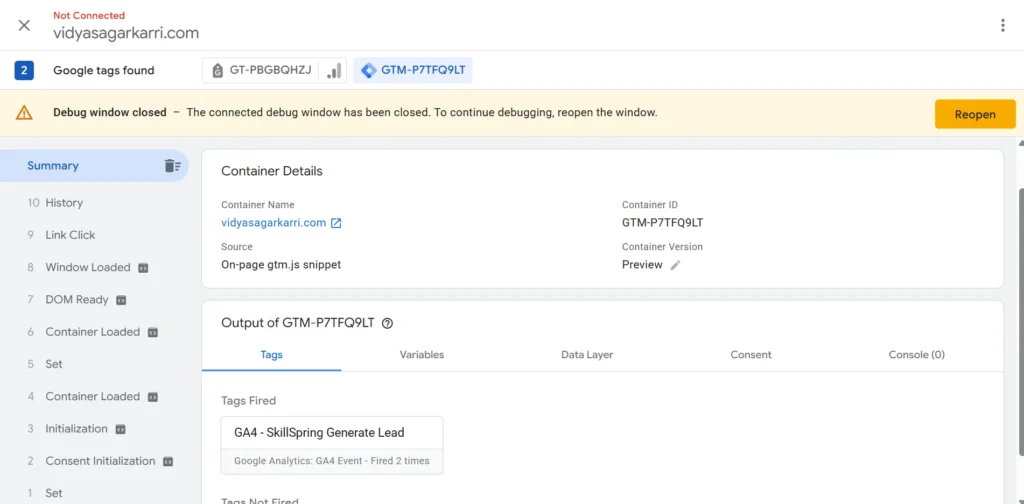Viewport: 1024px width, 504px height.
Task: Click the help icon next to Output of GTM-P7TFQ9LT
Action: (387, 323)
